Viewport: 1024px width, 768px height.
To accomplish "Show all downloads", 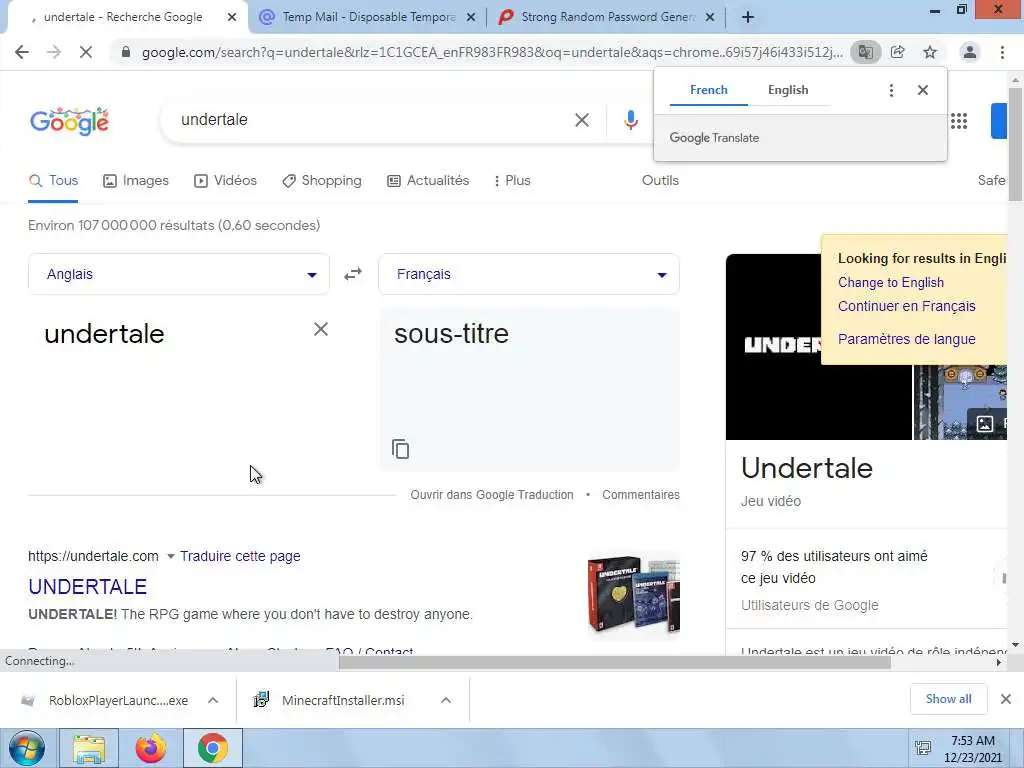I will (x=948, y=699).
